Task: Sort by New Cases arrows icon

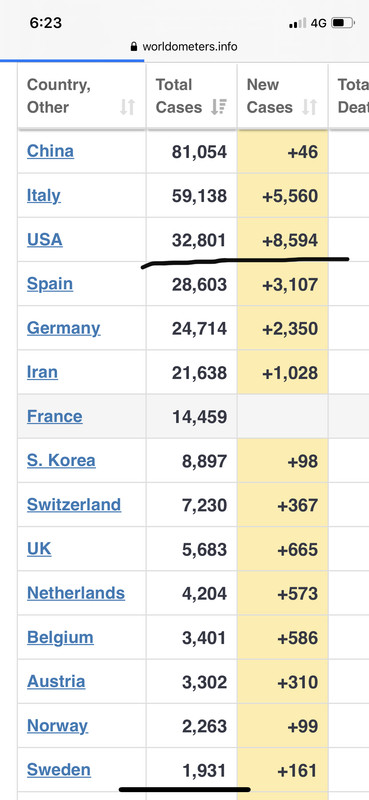Action: point(310,107)
